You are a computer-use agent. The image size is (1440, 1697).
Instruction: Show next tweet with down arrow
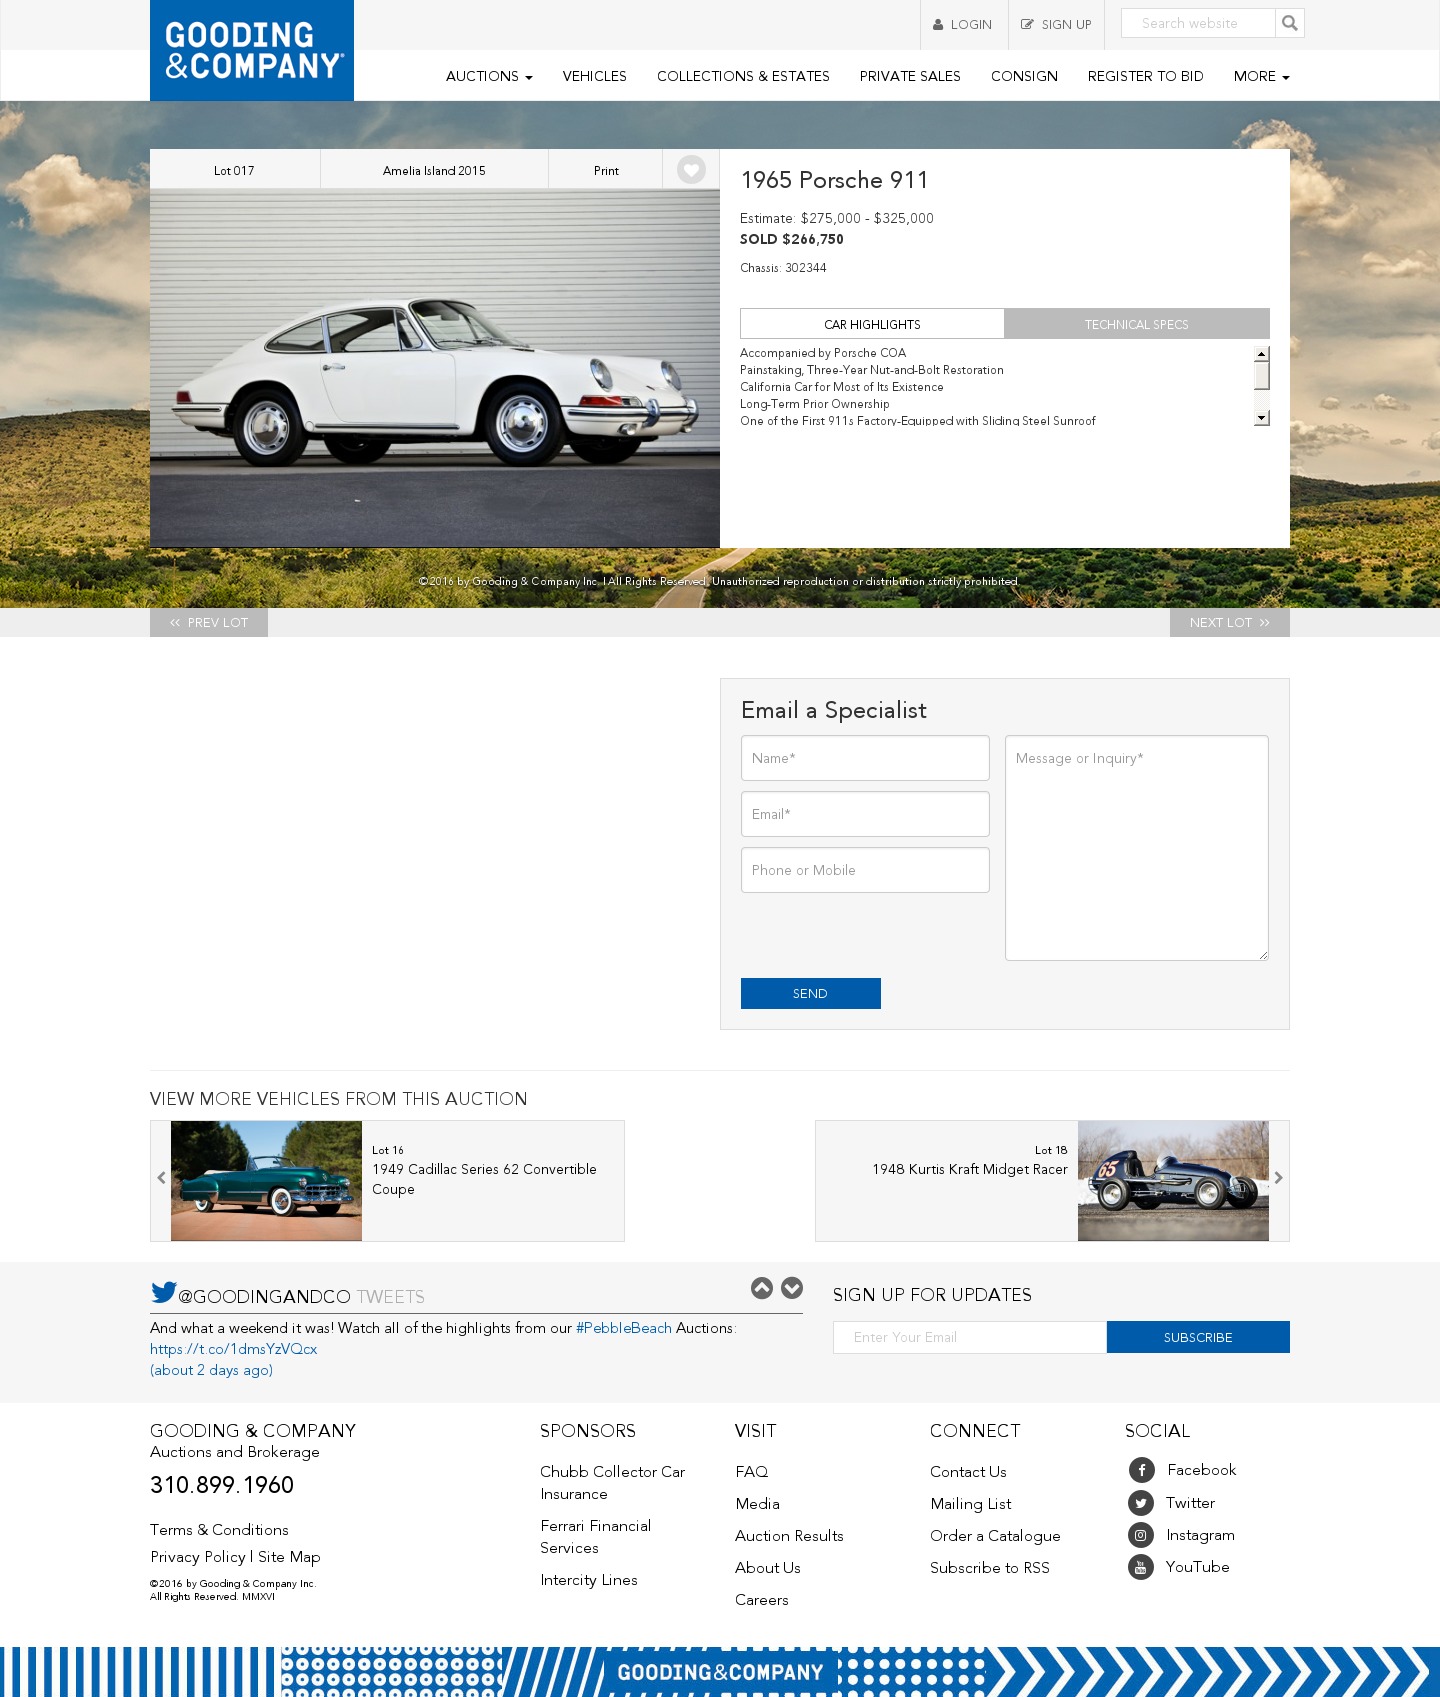click(792, 1288)
